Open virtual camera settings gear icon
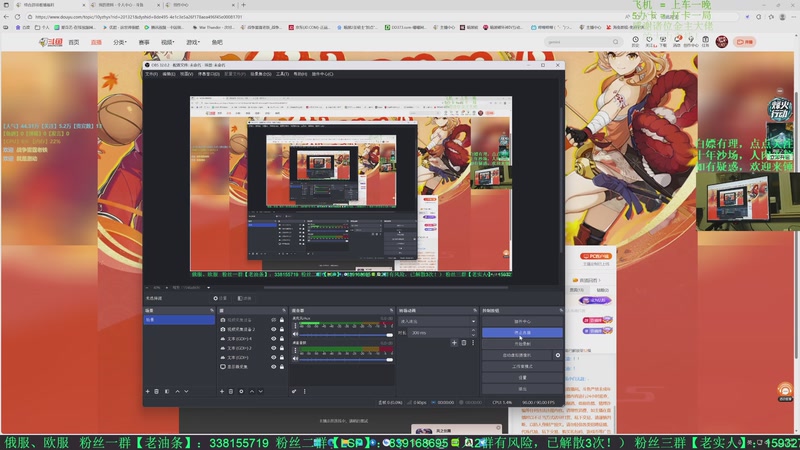 pos(558,355)
